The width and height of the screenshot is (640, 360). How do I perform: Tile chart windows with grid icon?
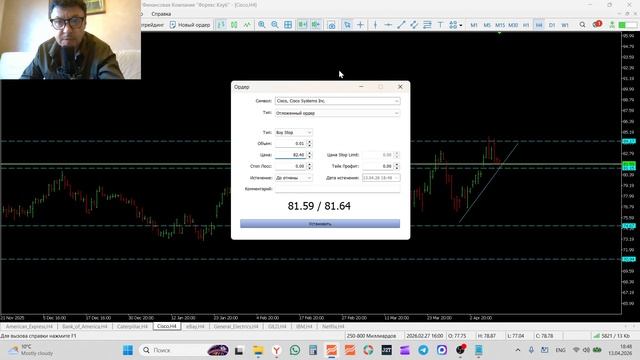tap(288, 25)
